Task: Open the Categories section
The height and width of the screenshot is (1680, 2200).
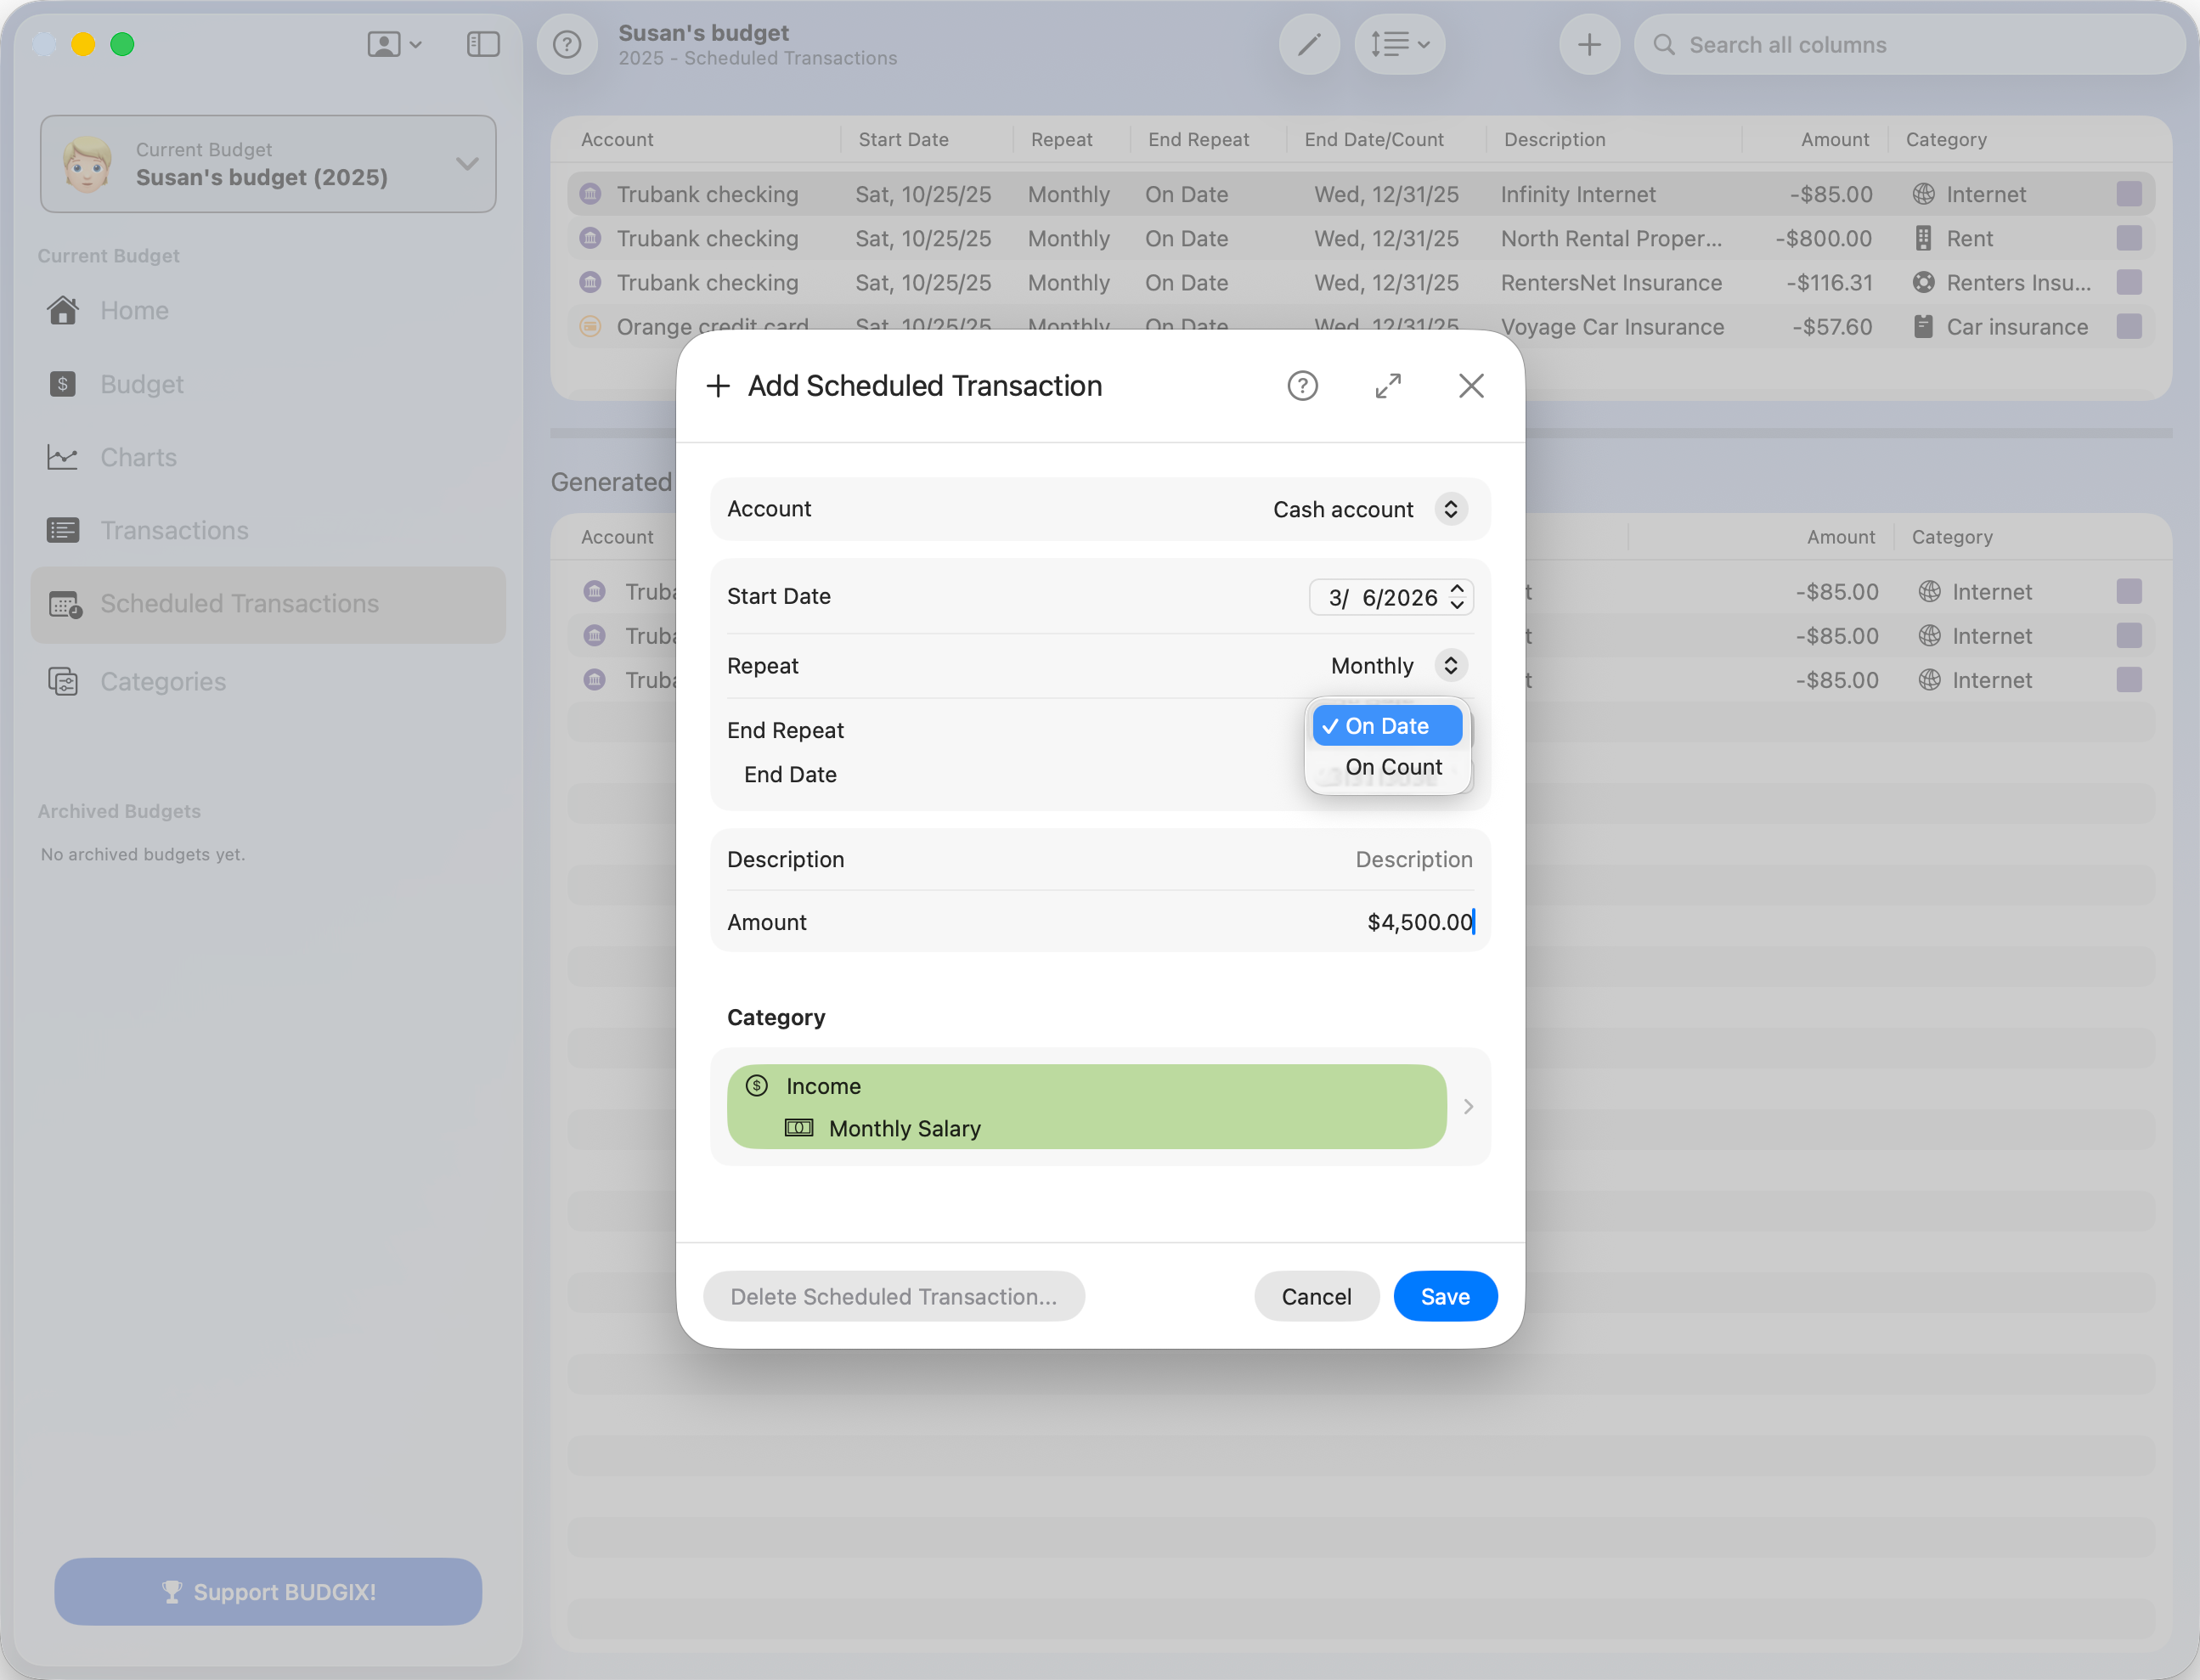Action: tap(162, 681)
